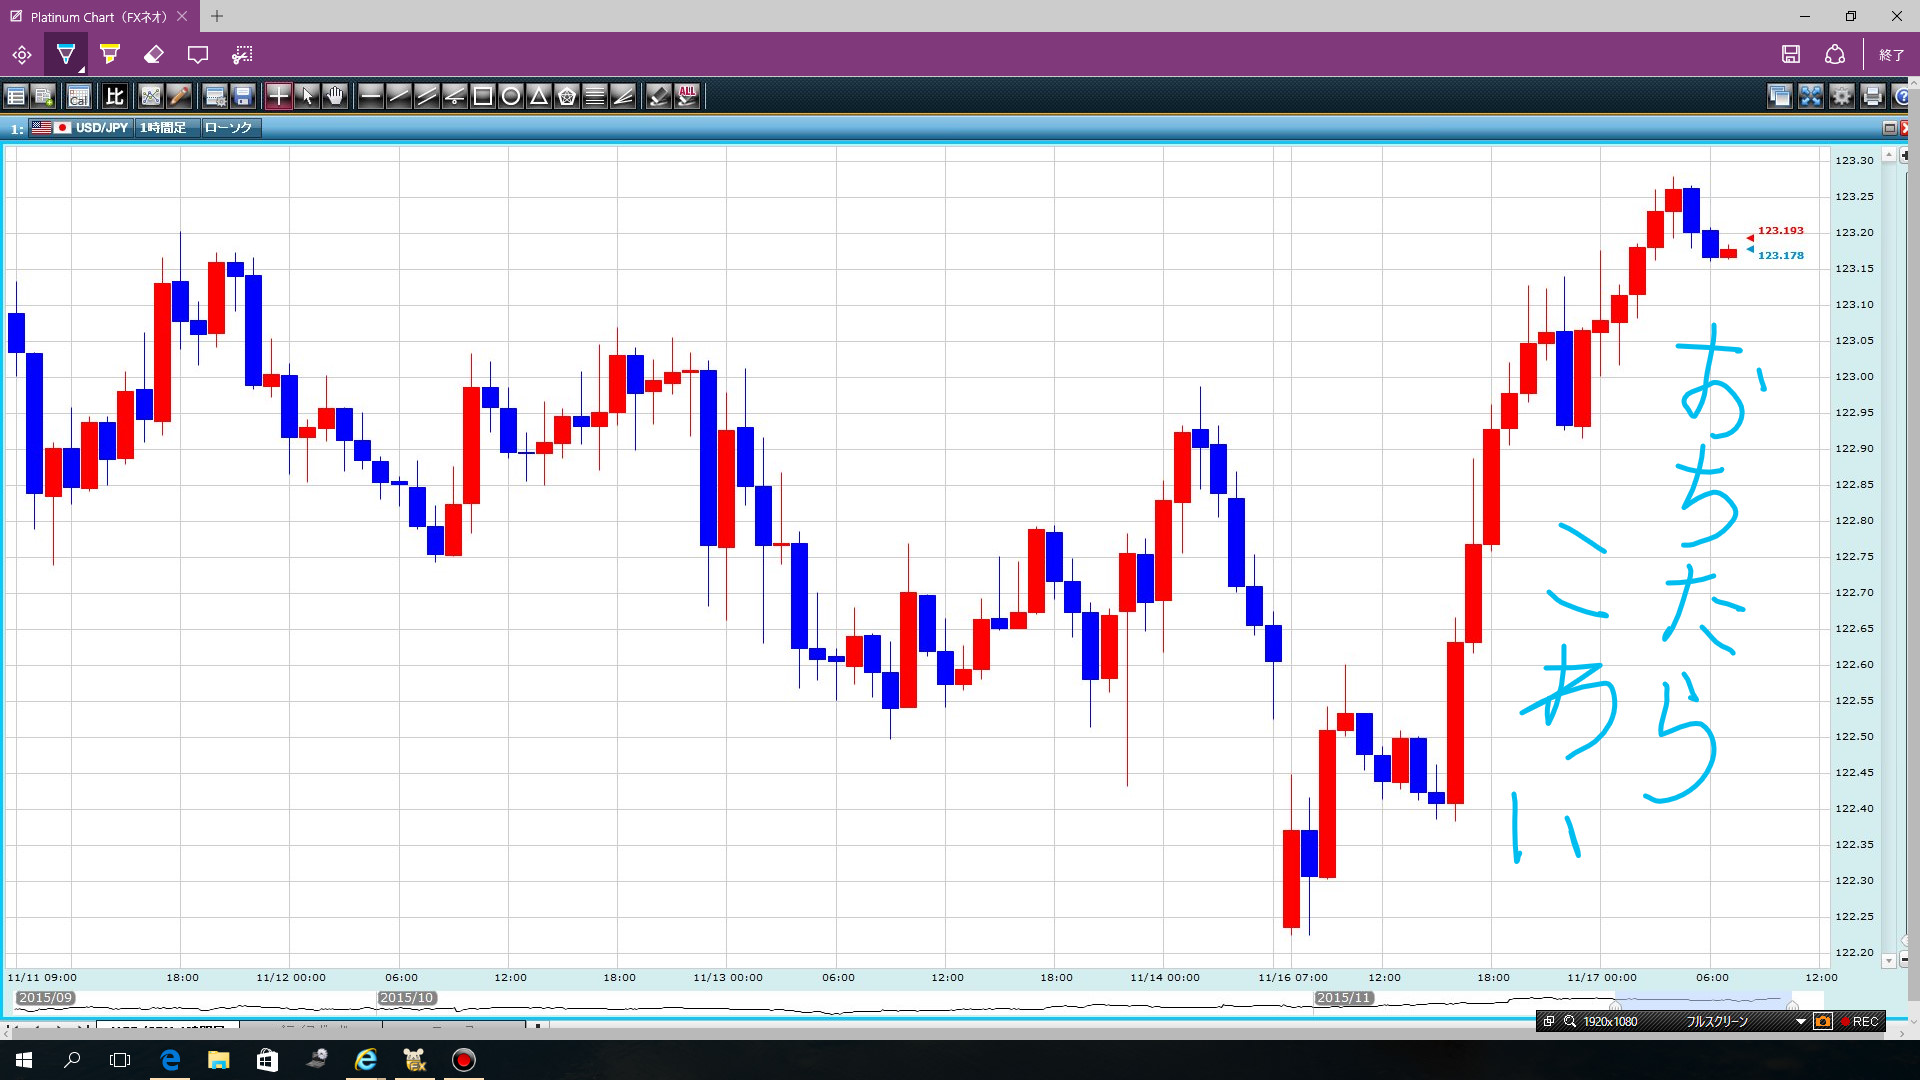Select the Platinum Chart tab

tap(95, 16)
